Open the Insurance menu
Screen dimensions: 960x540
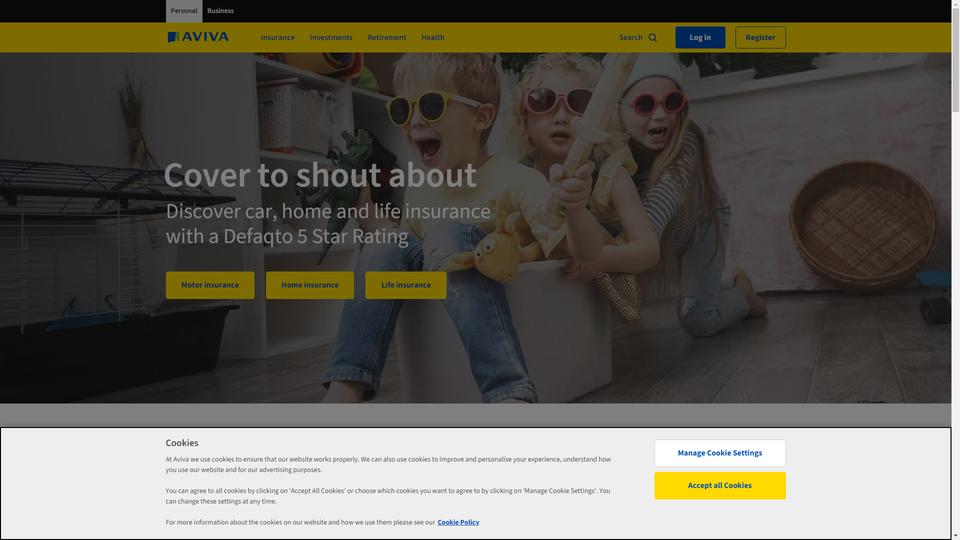click(277, 37)
